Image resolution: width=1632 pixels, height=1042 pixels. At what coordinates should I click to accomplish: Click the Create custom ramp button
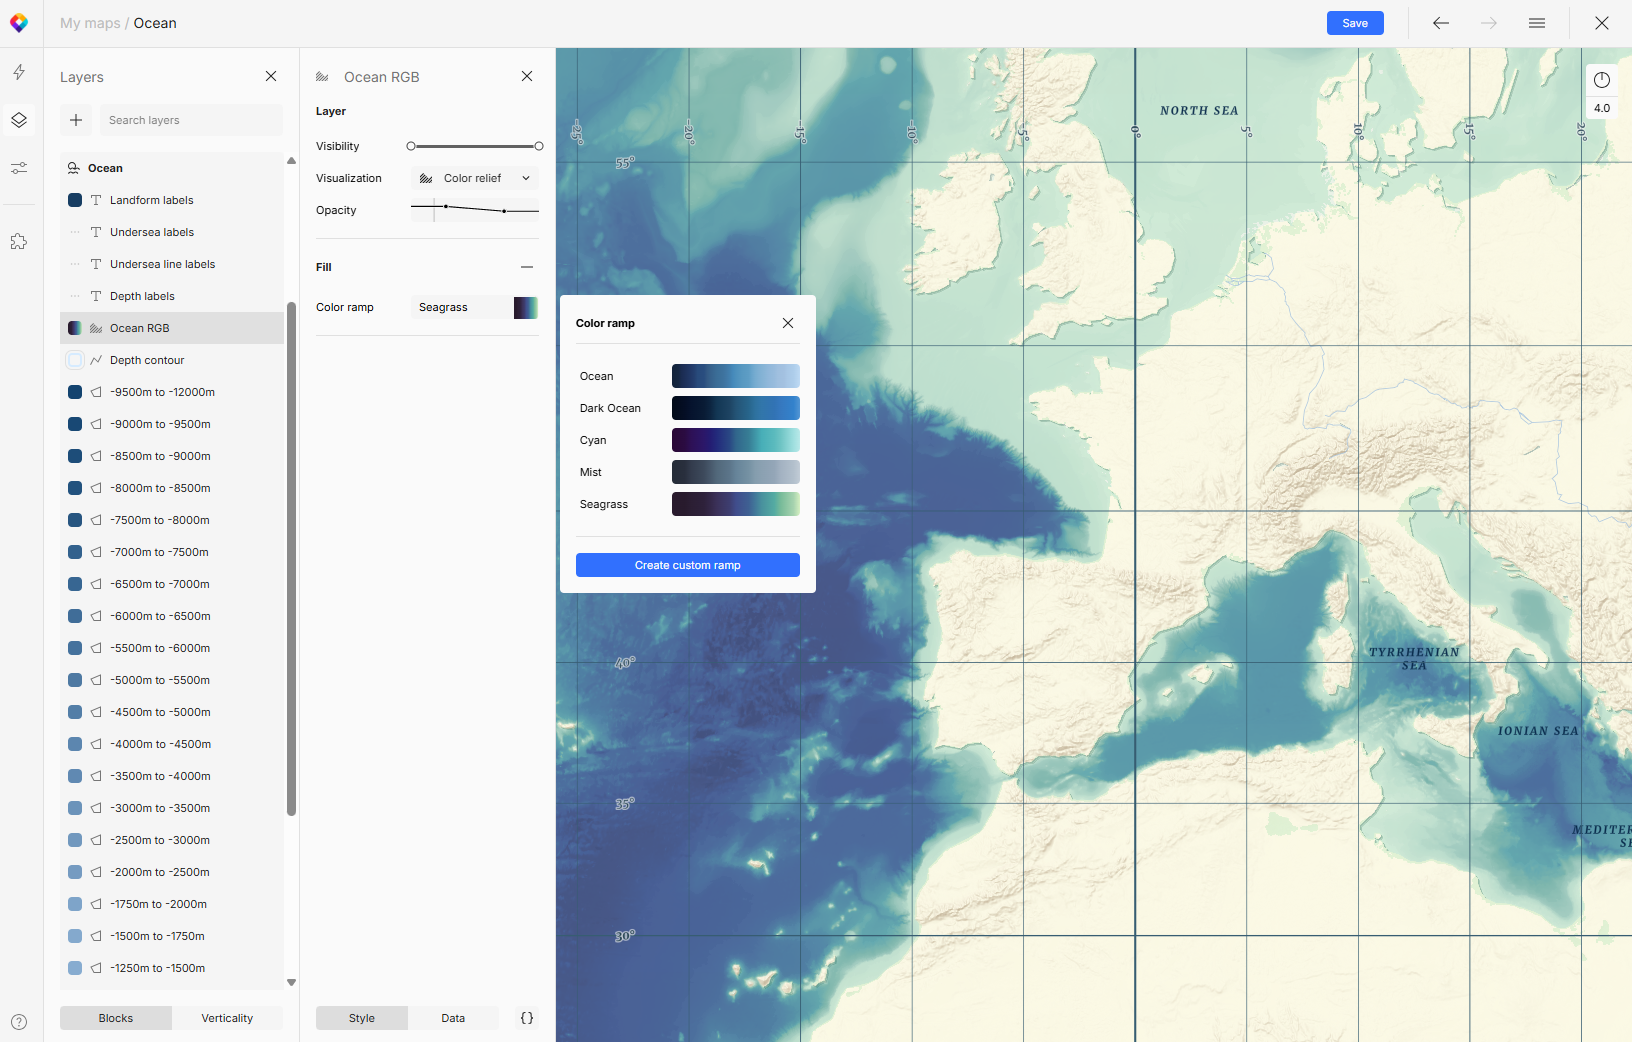(687, 564)
